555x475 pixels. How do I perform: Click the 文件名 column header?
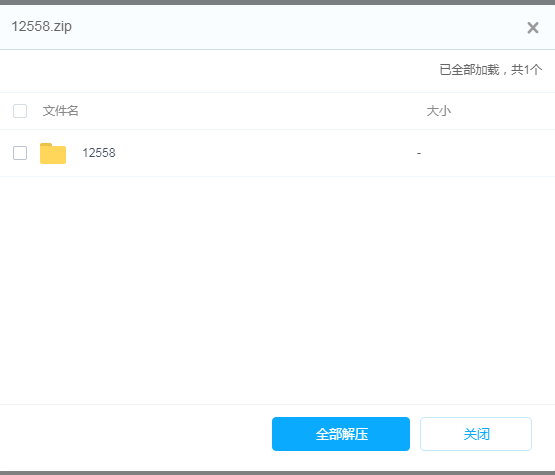click(x=61, y=111)
